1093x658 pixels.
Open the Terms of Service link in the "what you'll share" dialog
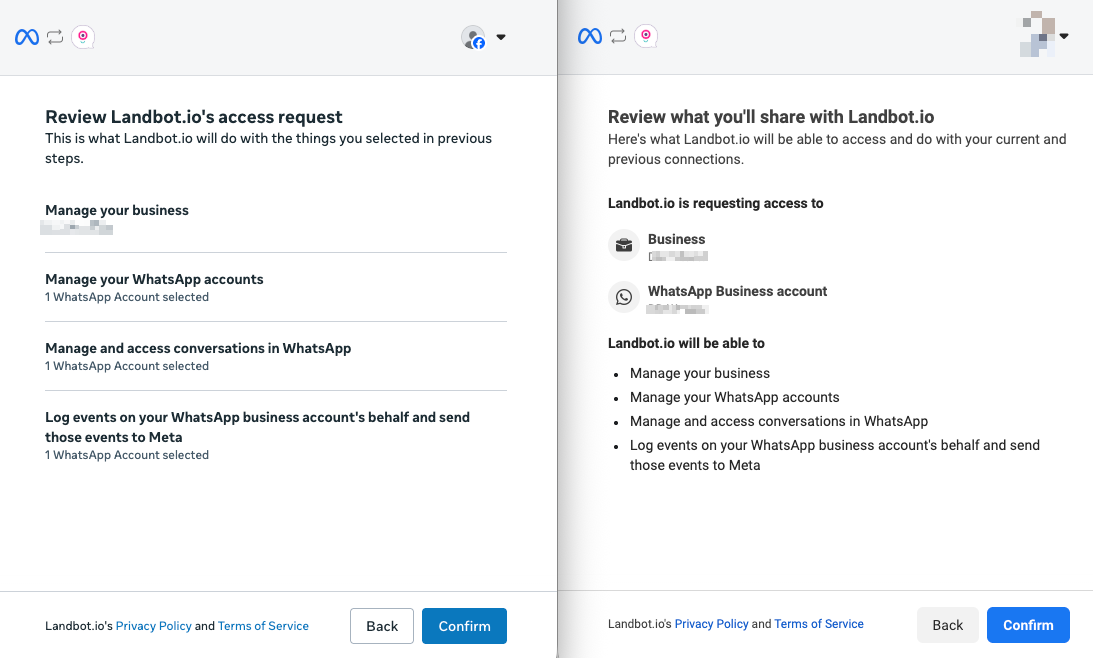(819, 624)
